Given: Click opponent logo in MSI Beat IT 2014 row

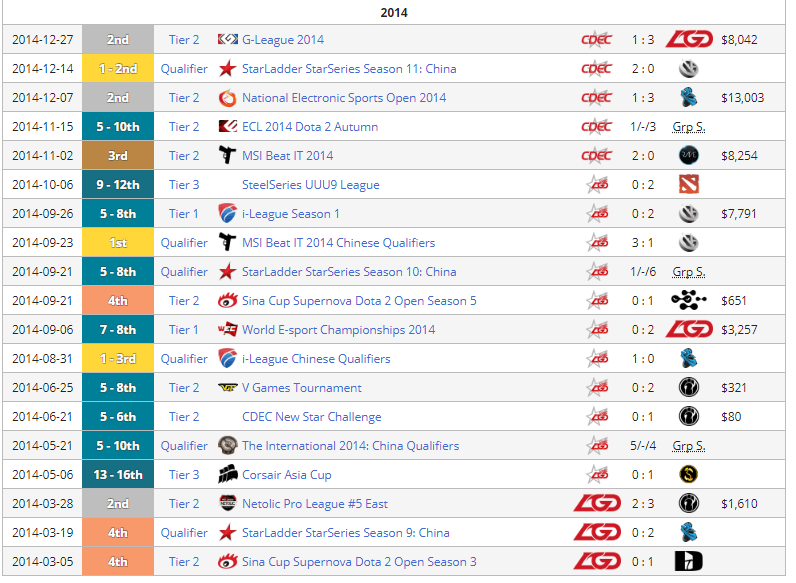Looking at the screenshot, I should pyautogui.click(x=688, y=155).
